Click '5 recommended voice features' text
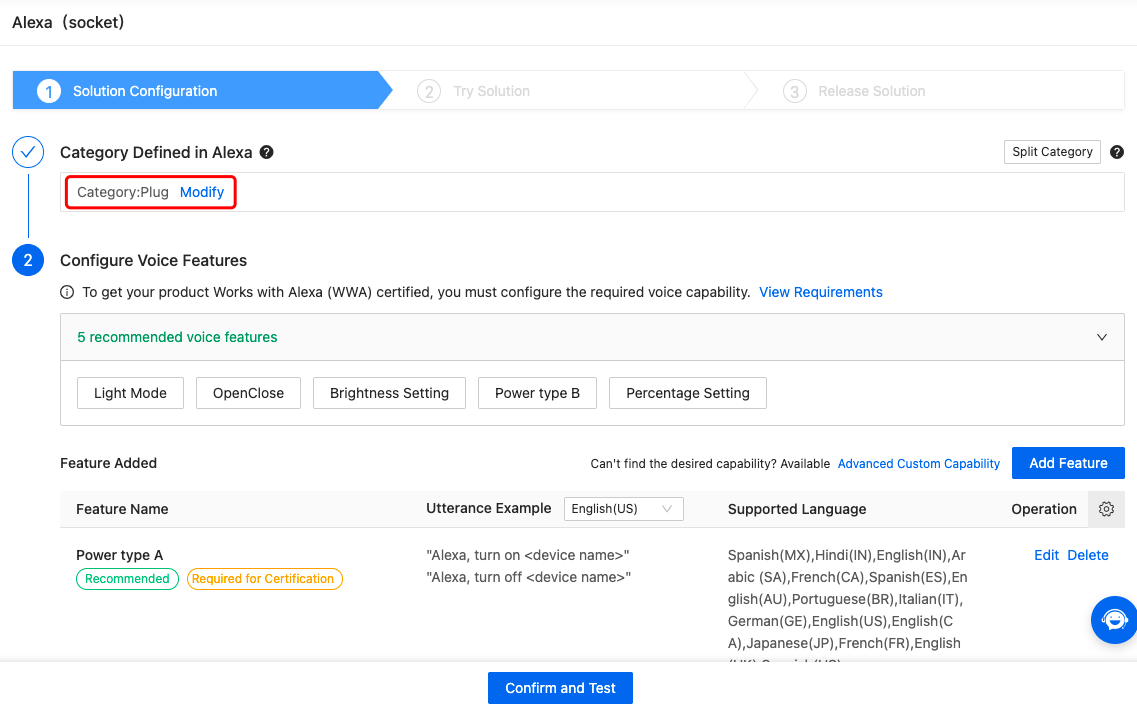Image resolution: width=1137 pixels, height=713 pixels. pos(177,337)
